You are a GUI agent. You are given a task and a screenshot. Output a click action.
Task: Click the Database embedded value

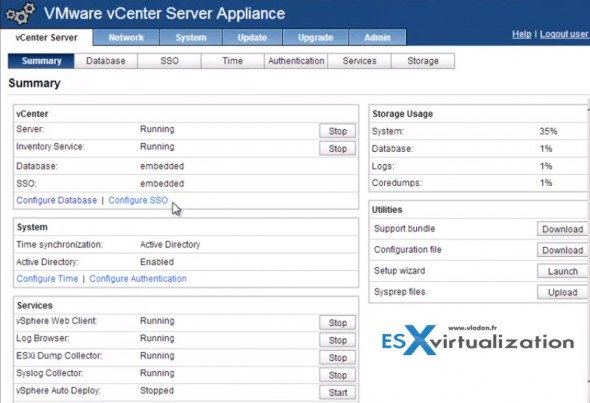click(162, 166)
